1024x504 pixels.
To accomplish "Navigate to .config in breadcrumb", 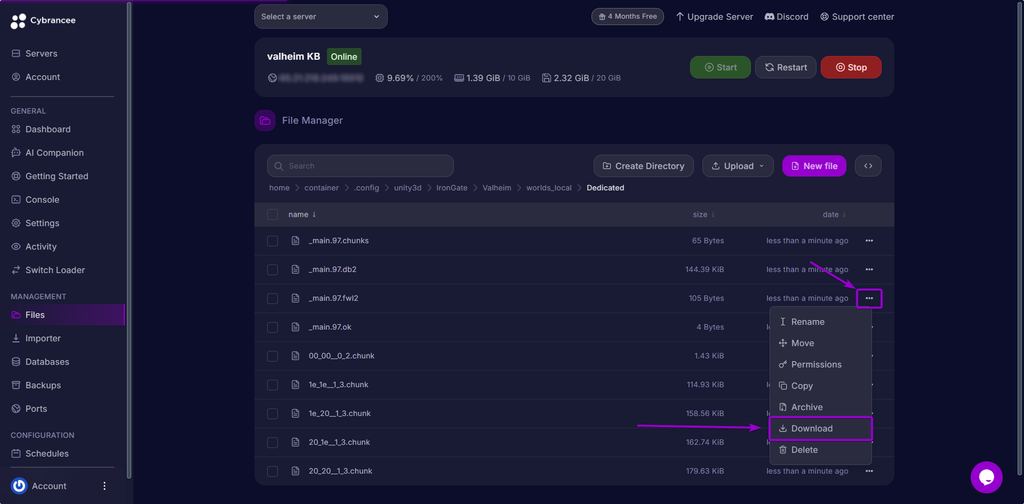I will tap(366, 188).
